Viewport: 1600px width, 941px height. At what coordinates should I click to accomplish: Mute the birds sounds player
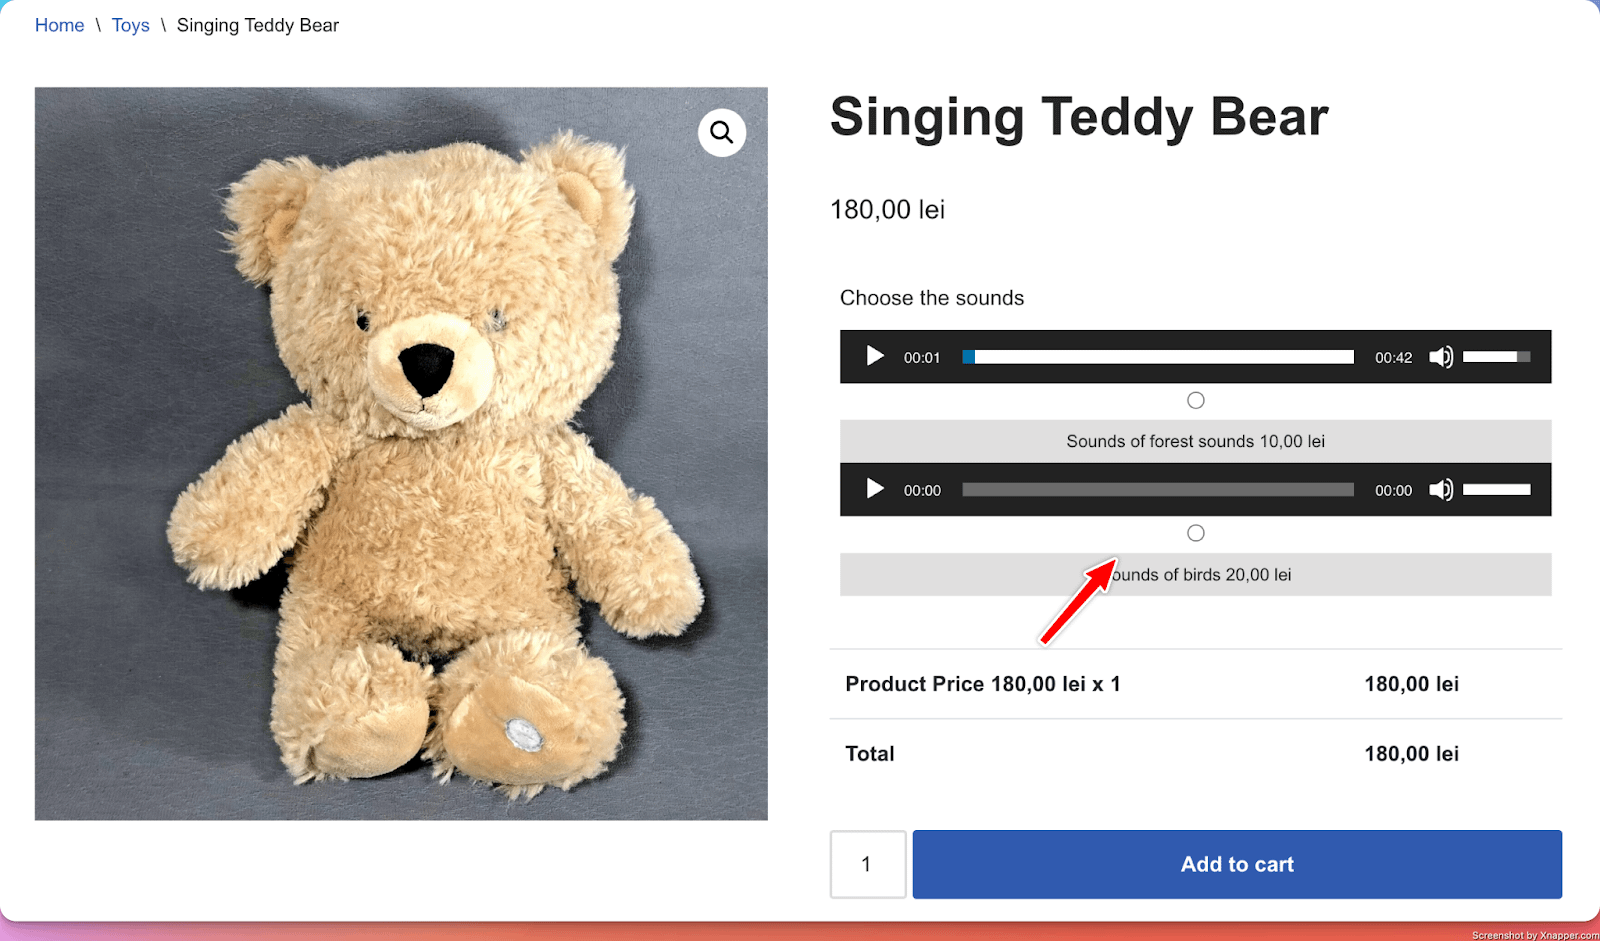(1441, 490)
